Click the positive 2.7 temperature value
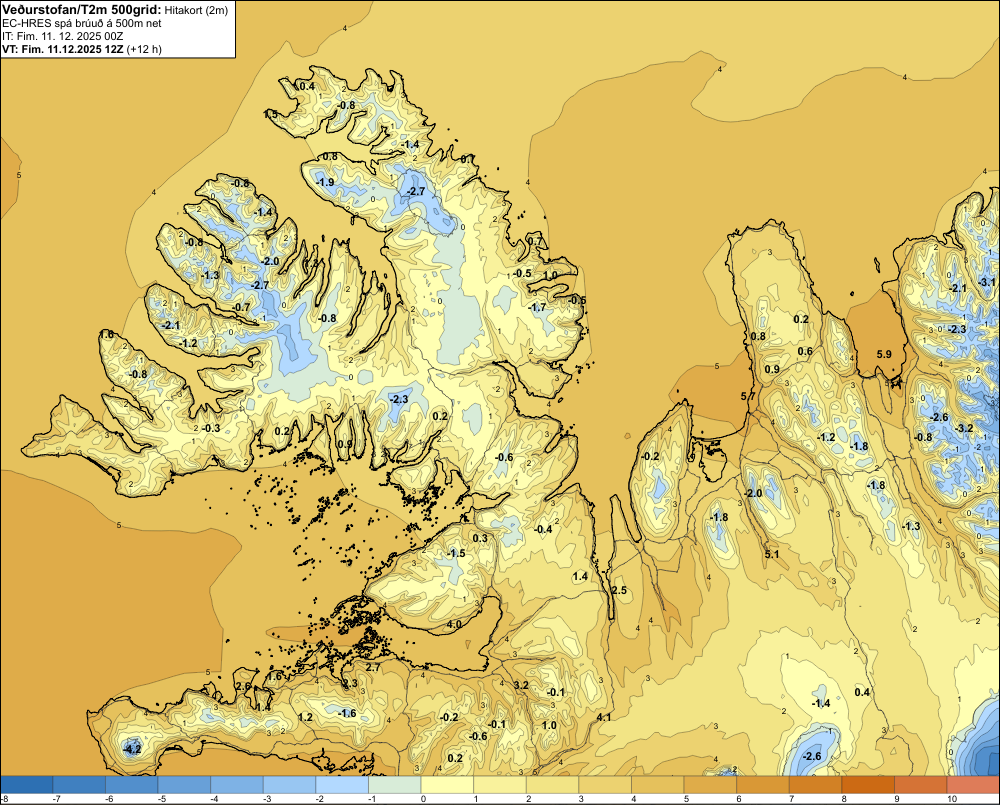Screen dimensions: 1000x805 click(x=372, y=668)
